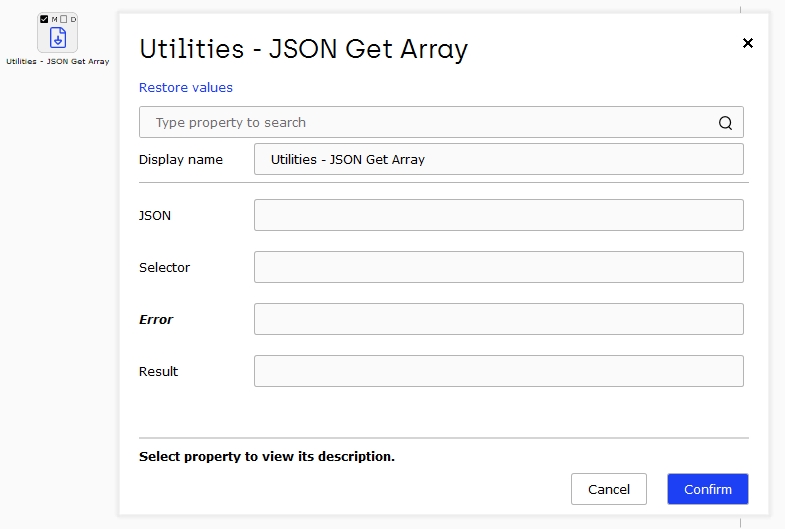The height and width of the screenshot is (529, 785).
Task: Select the italic Error property label
Action: point(156,319)
